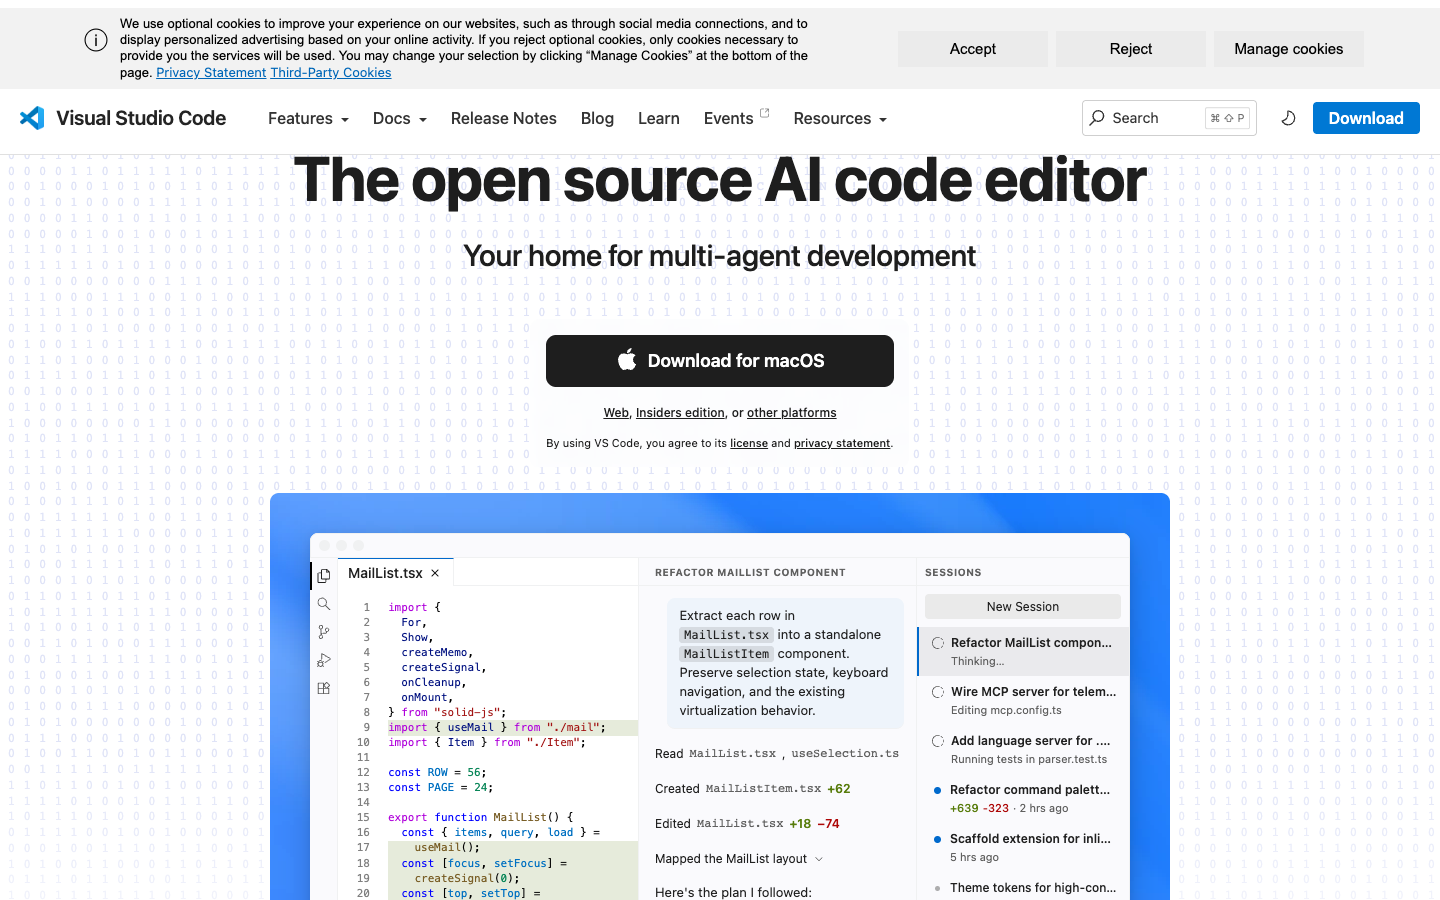Open the Privacy Statement link in cookie banner
The image size is (1440, 900).
[211, 72]
